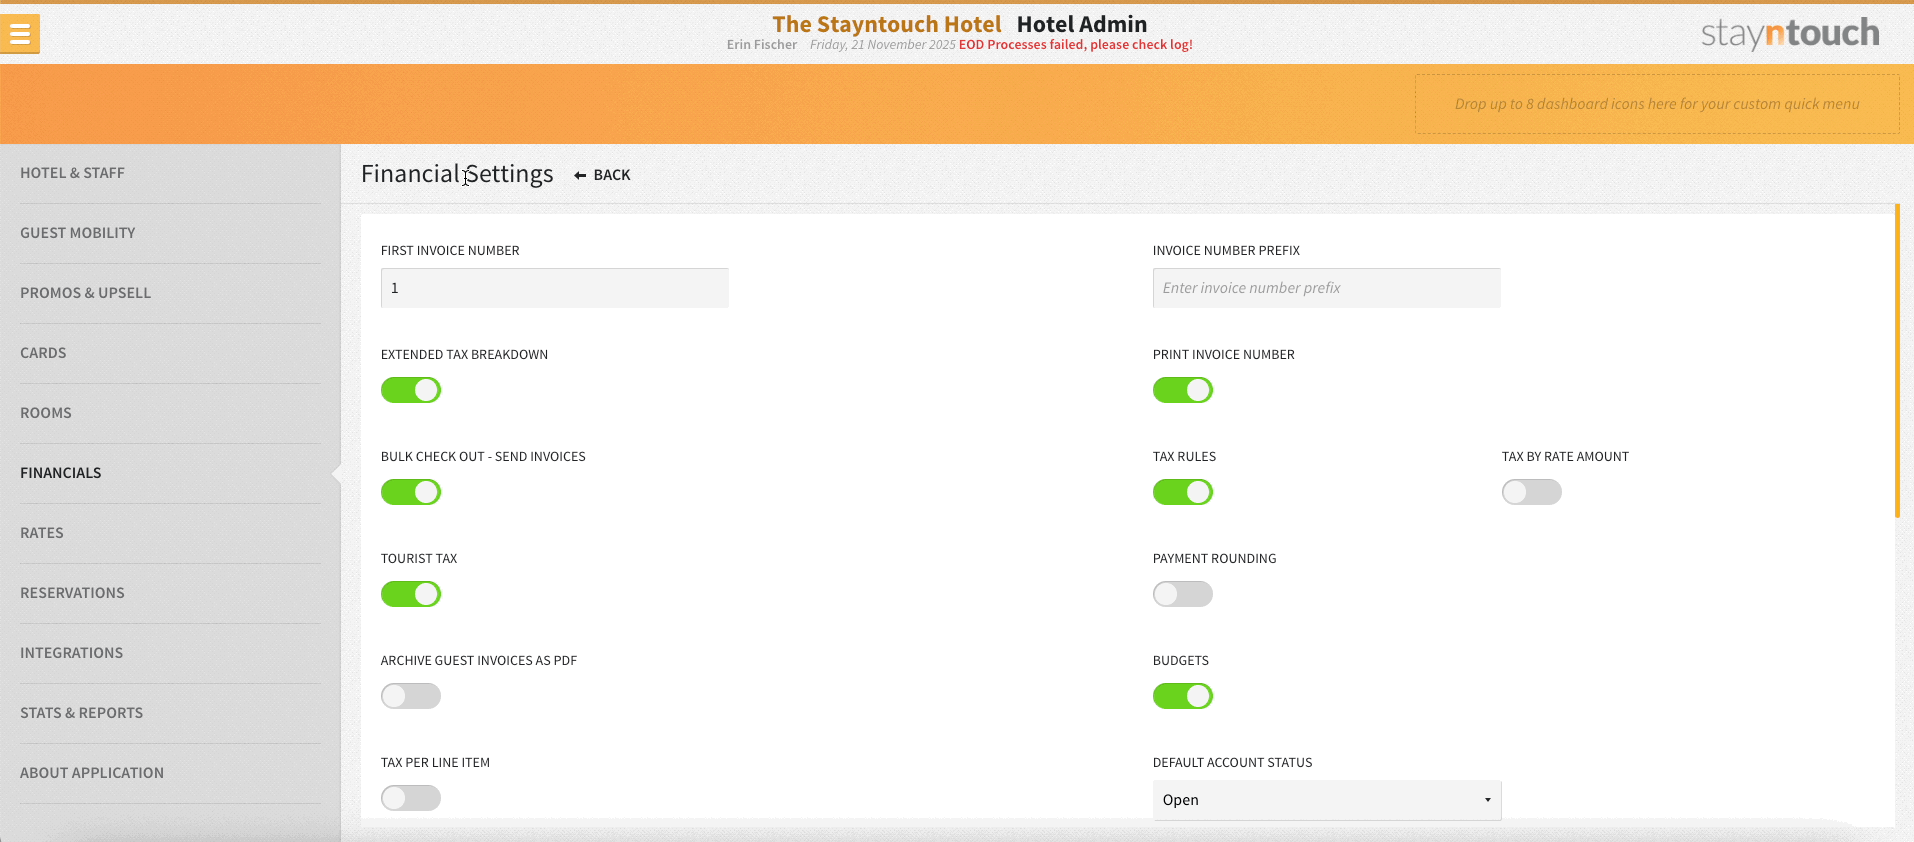Disable Bulk Check Out Send Invoices
1914x842 pixels.
(x=411, y=492)
